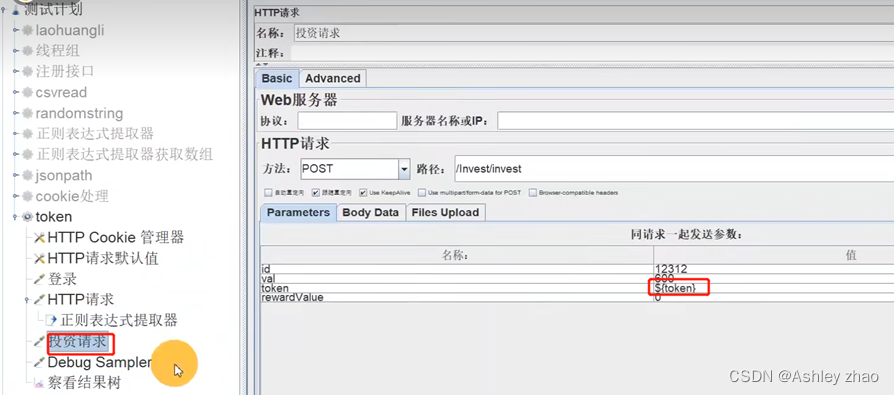
Task: Open the 方法 POST method dropdown
Action: [x=404, y=169]
